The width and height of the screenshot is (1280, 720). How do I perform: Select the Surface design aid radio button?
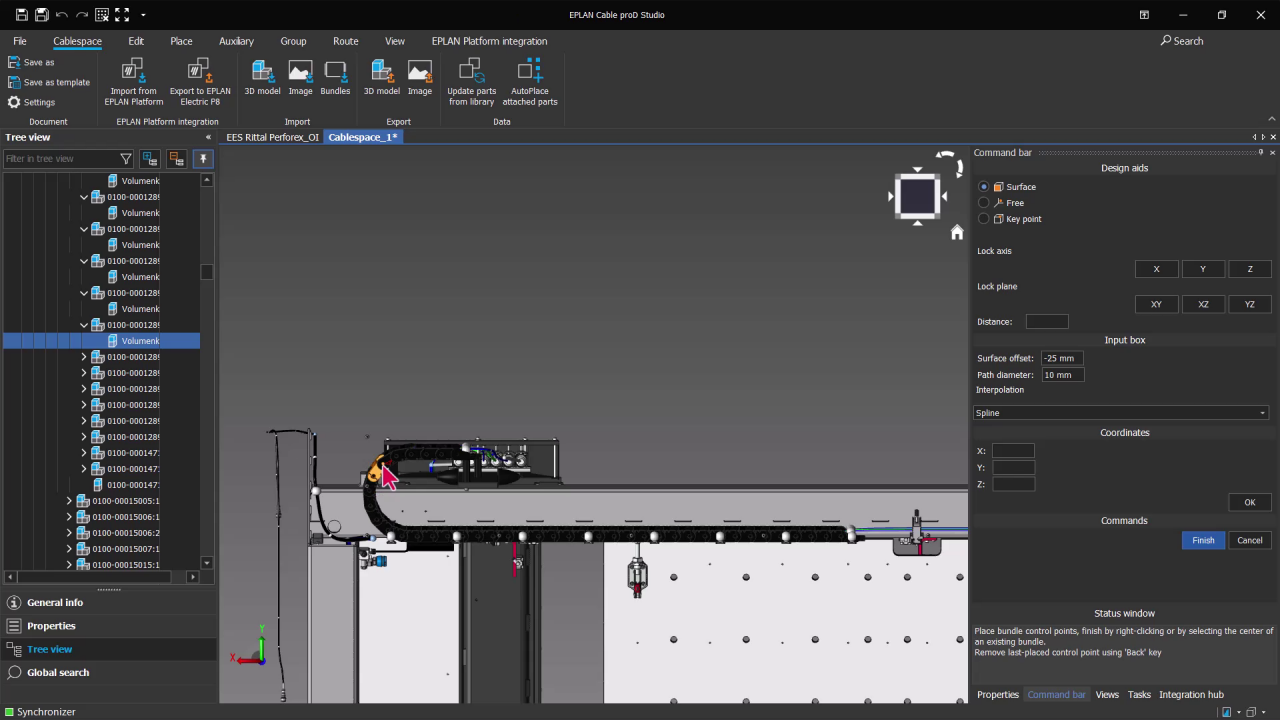pos(984,187)
